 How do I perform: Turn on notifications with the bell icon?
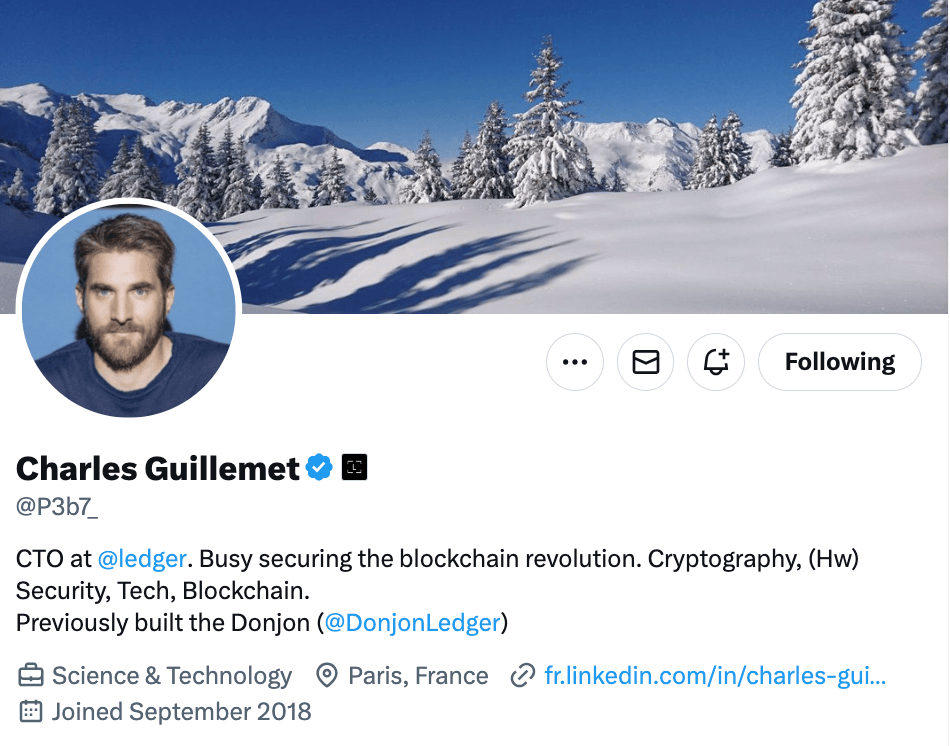point(717,362)
